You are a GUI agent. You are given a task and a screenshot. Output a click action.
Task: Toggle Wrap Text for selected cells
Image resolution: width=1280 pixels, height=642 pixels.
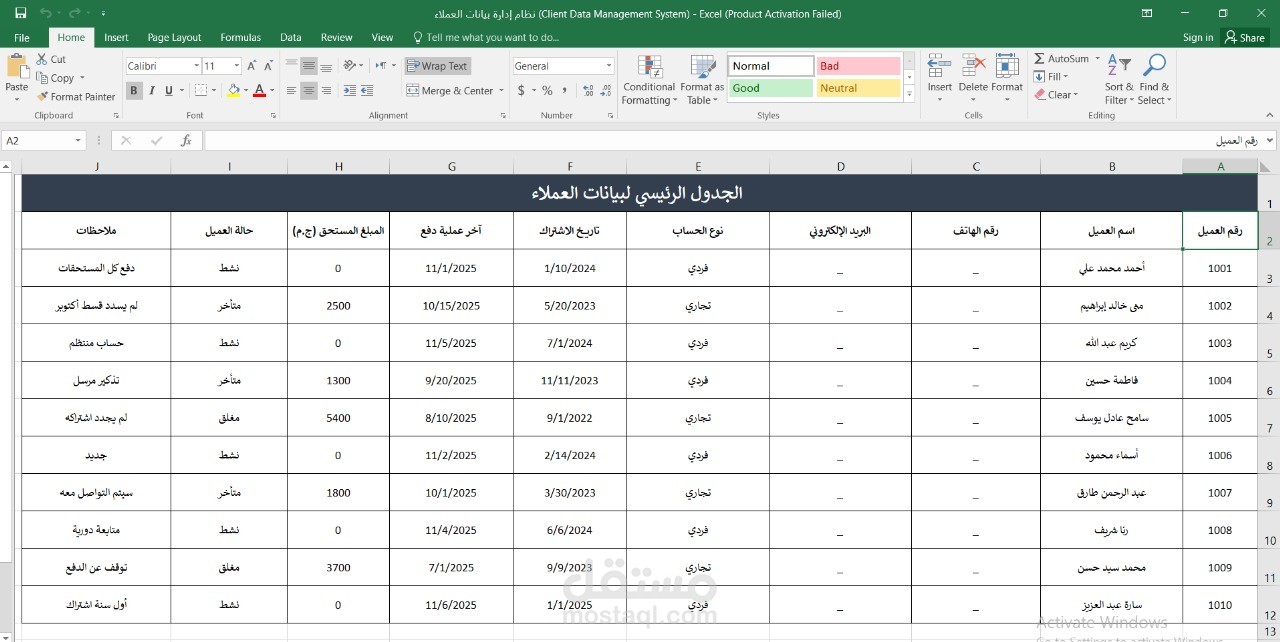click(437, 65)
